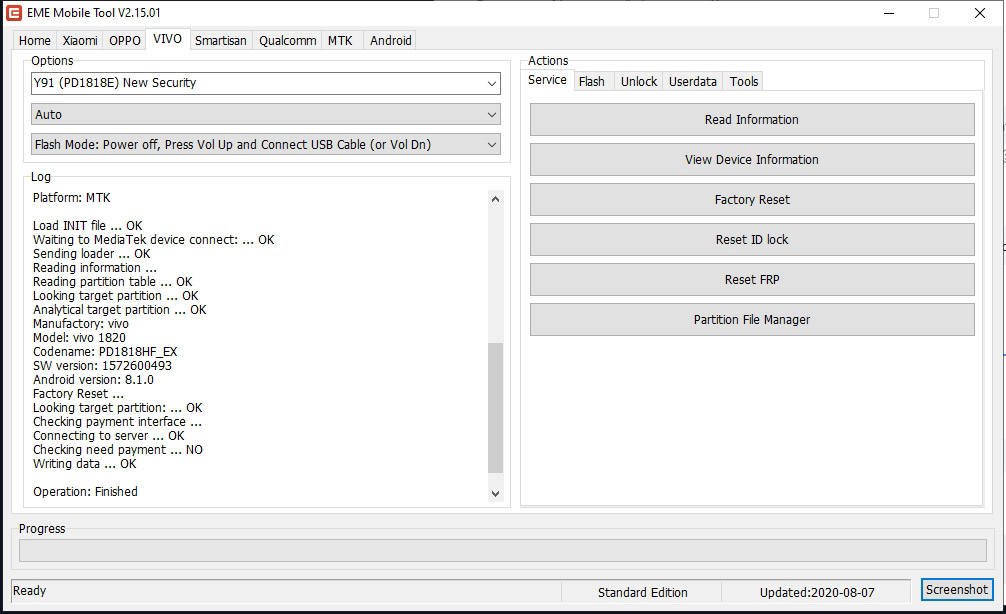This screenshot has width=1006, height=614.
Task: Click the log scrollbar up arrow
Action: pos(495,199)
